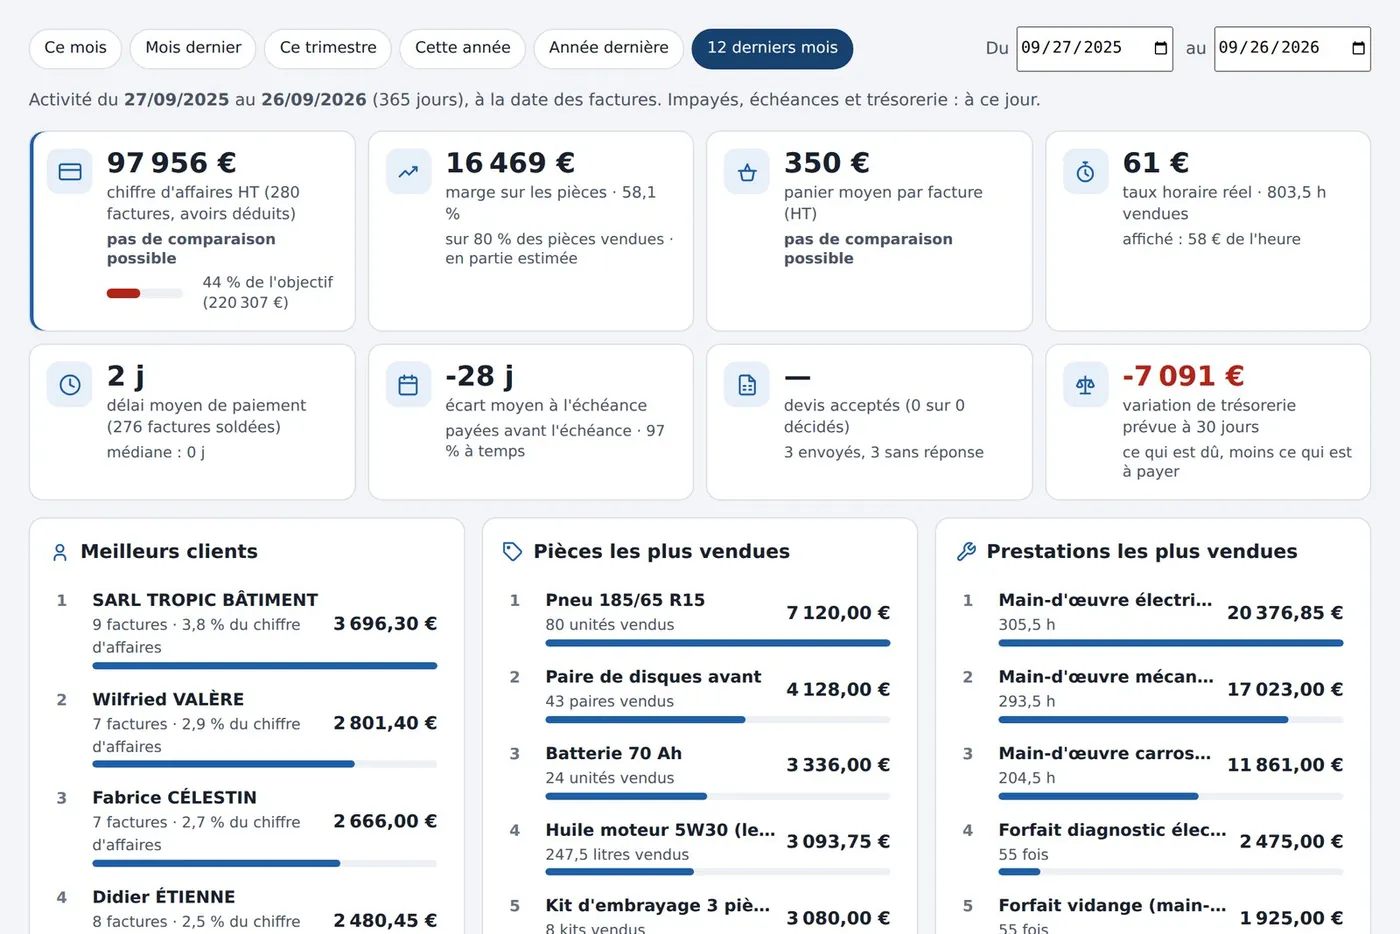
Task: Select client SARL TROPIC BÂTIMENT
Action: pyautogui.click(x=205, y=600)
